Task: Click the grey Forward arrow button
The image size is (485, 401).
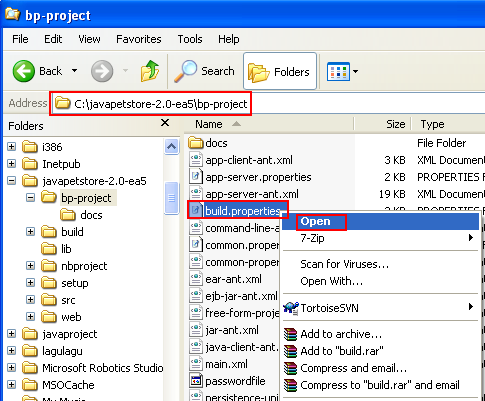Action: coord(102,71)
